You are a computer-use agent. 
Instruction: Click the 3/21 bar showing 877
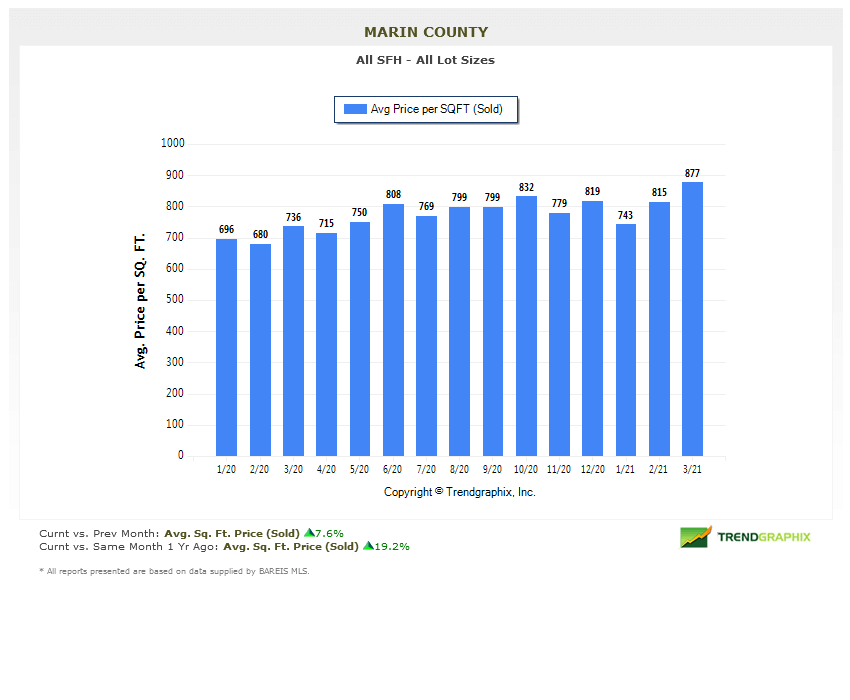(692, 318)
